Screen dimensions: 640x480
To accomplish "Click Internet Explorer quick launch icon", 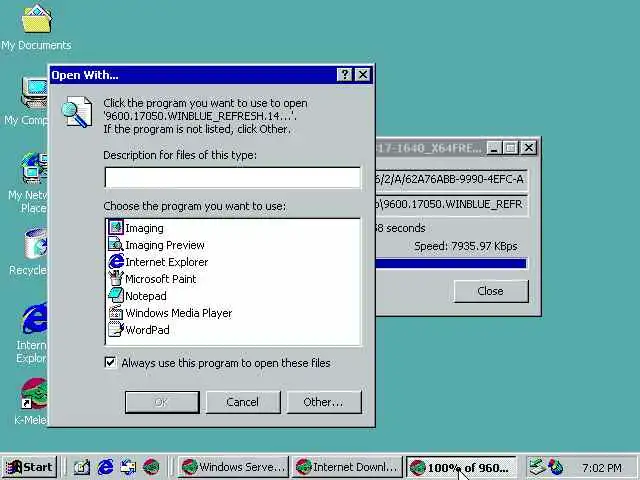I will [x=105, y=467].
